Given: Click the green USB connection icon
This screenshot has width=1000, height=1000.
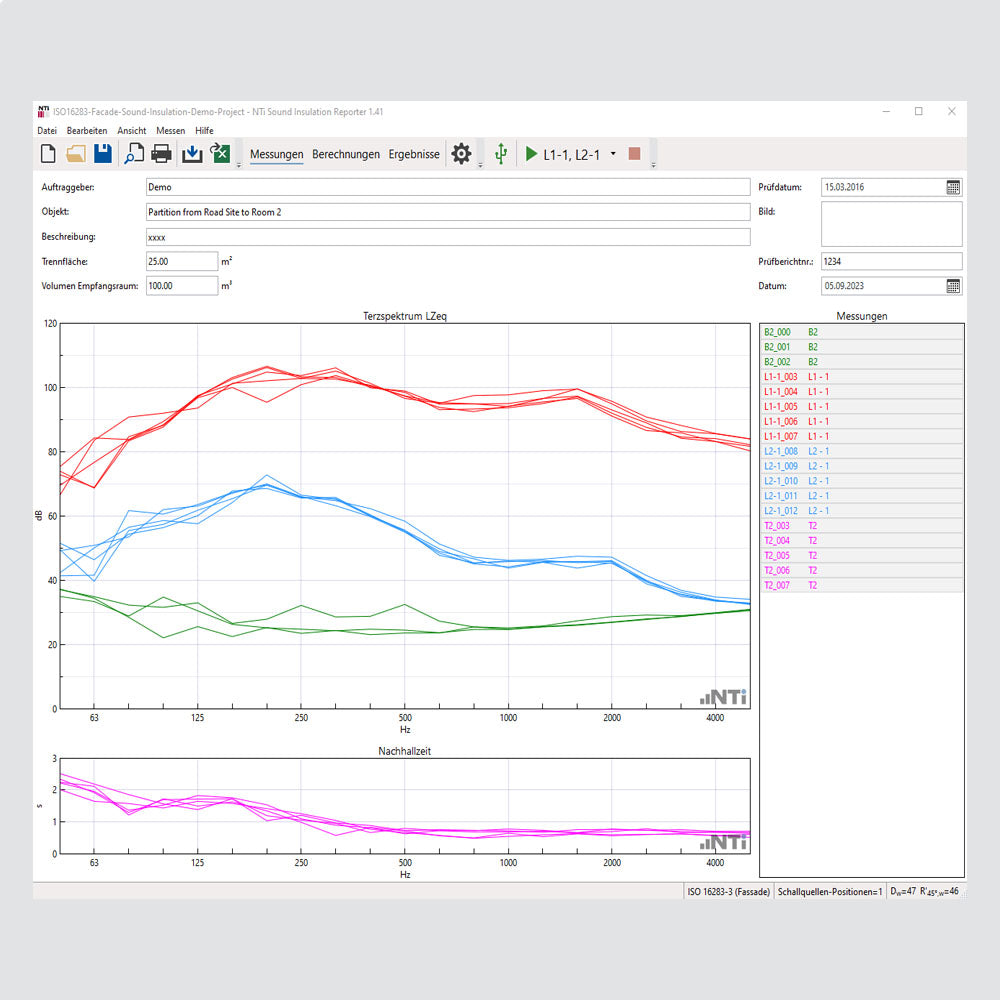Looking at the screenshot, I should 501,154.
